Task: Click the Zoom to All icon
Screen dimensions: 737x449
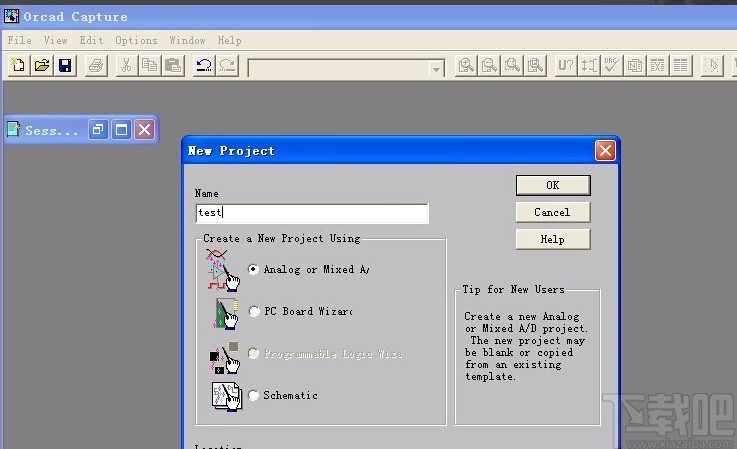Action: click(x=535, y=65)
